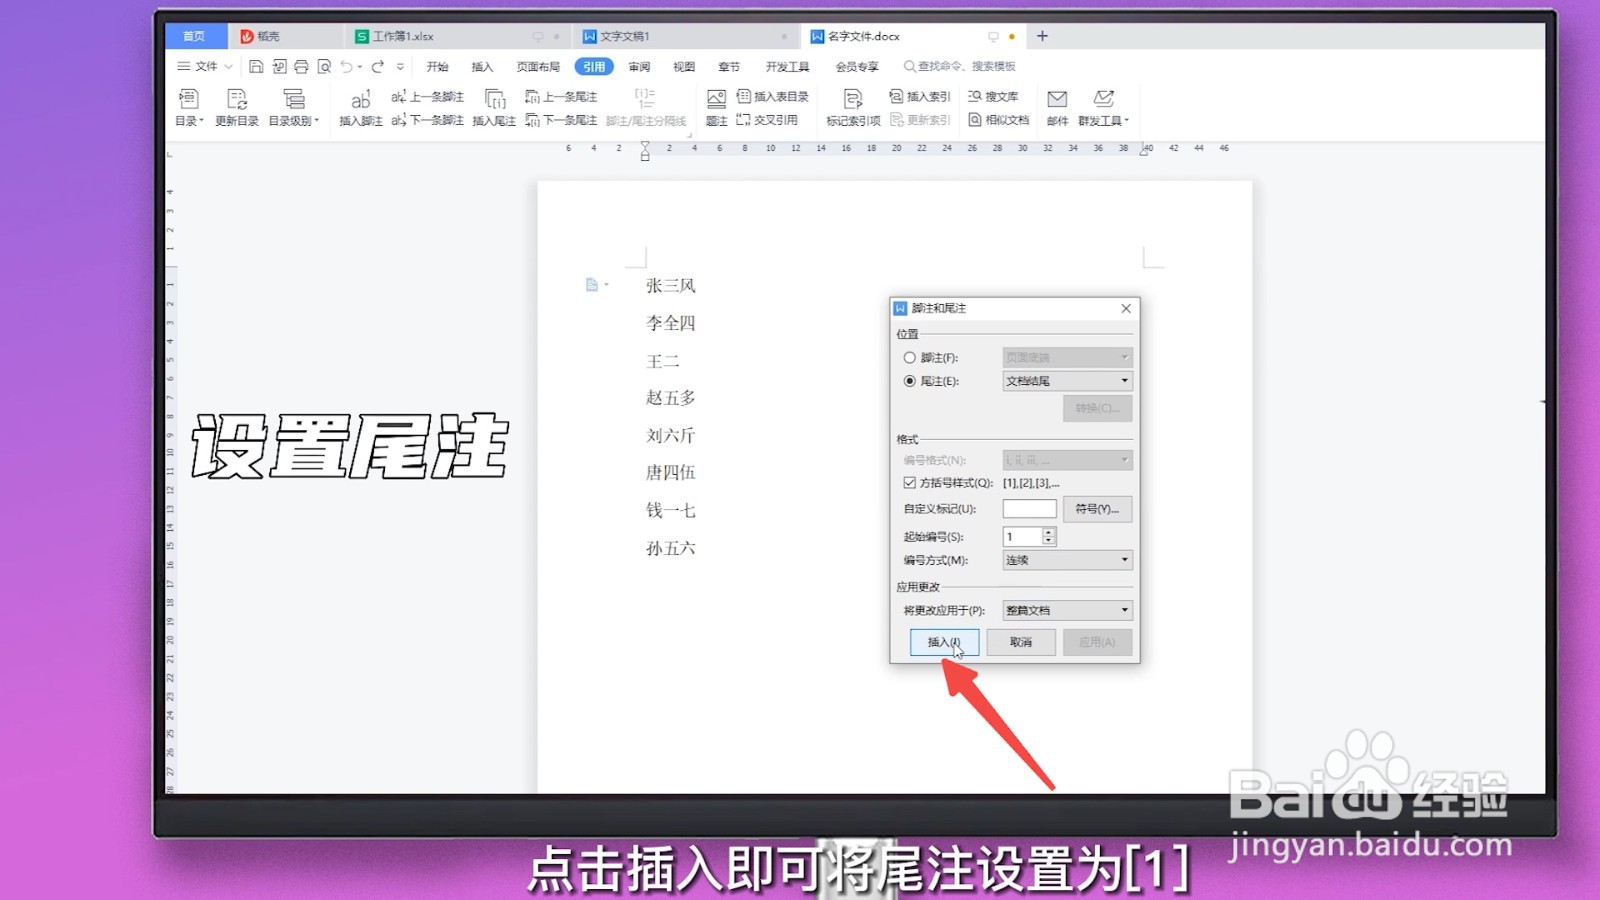Image resolution: width=1600 pixels, height=900 pixels.
Task: Click the 标记索引项 icon
Action: [852, 108]
